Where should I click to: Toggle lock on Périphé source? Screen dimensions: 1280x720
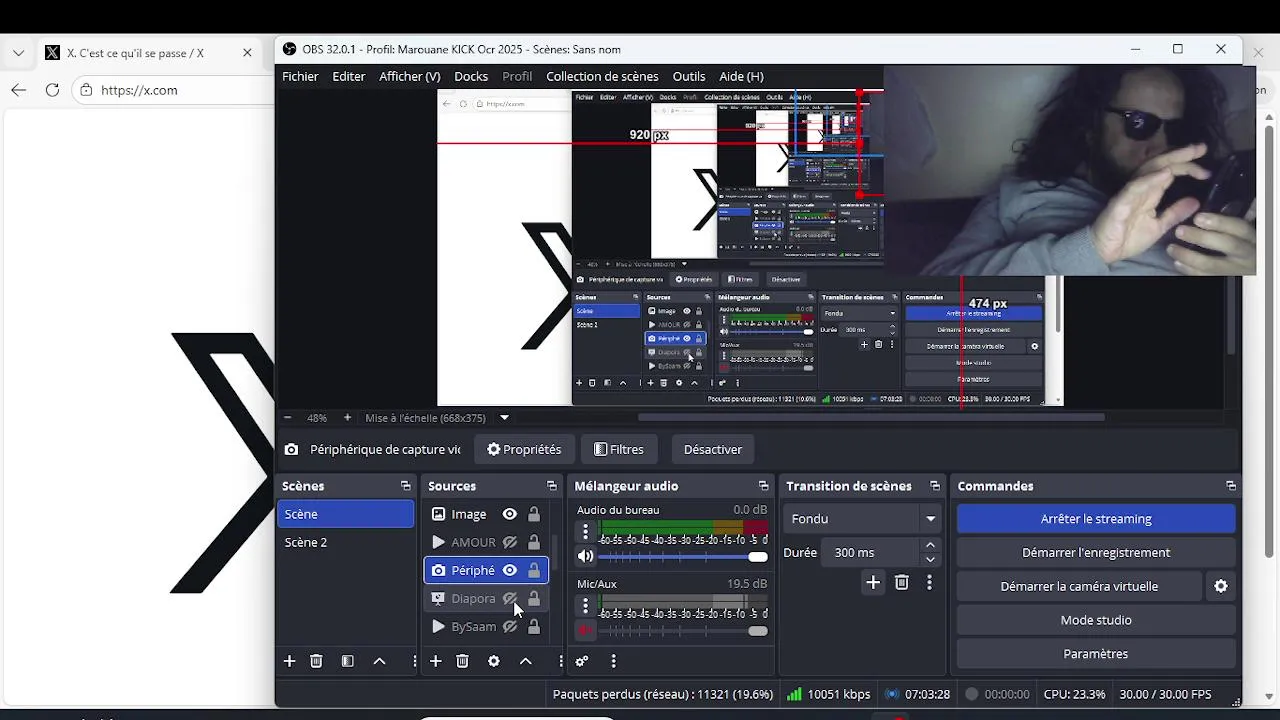pyautogui.click(x=534, y=570)
